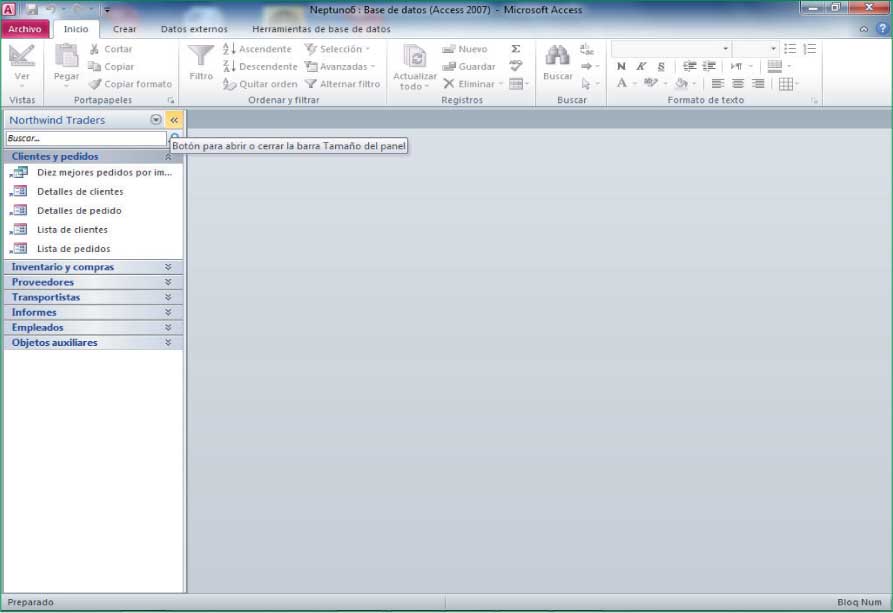Click the Filtro funnel icon
Screen dimensions: 893x613
[201, 56]
